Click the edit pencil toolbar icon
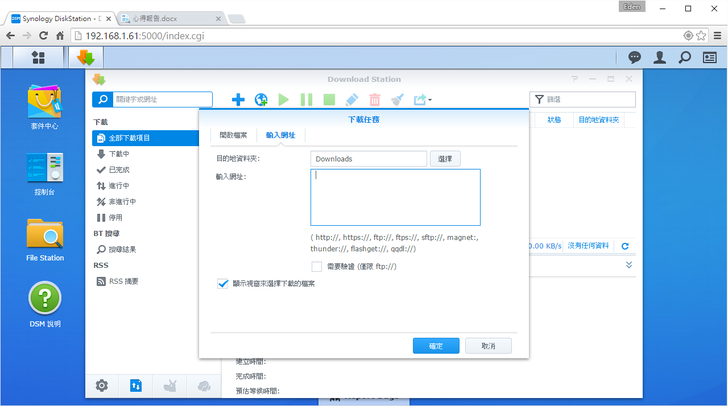Screen dimensions: 728x406 tap(352, 99)
